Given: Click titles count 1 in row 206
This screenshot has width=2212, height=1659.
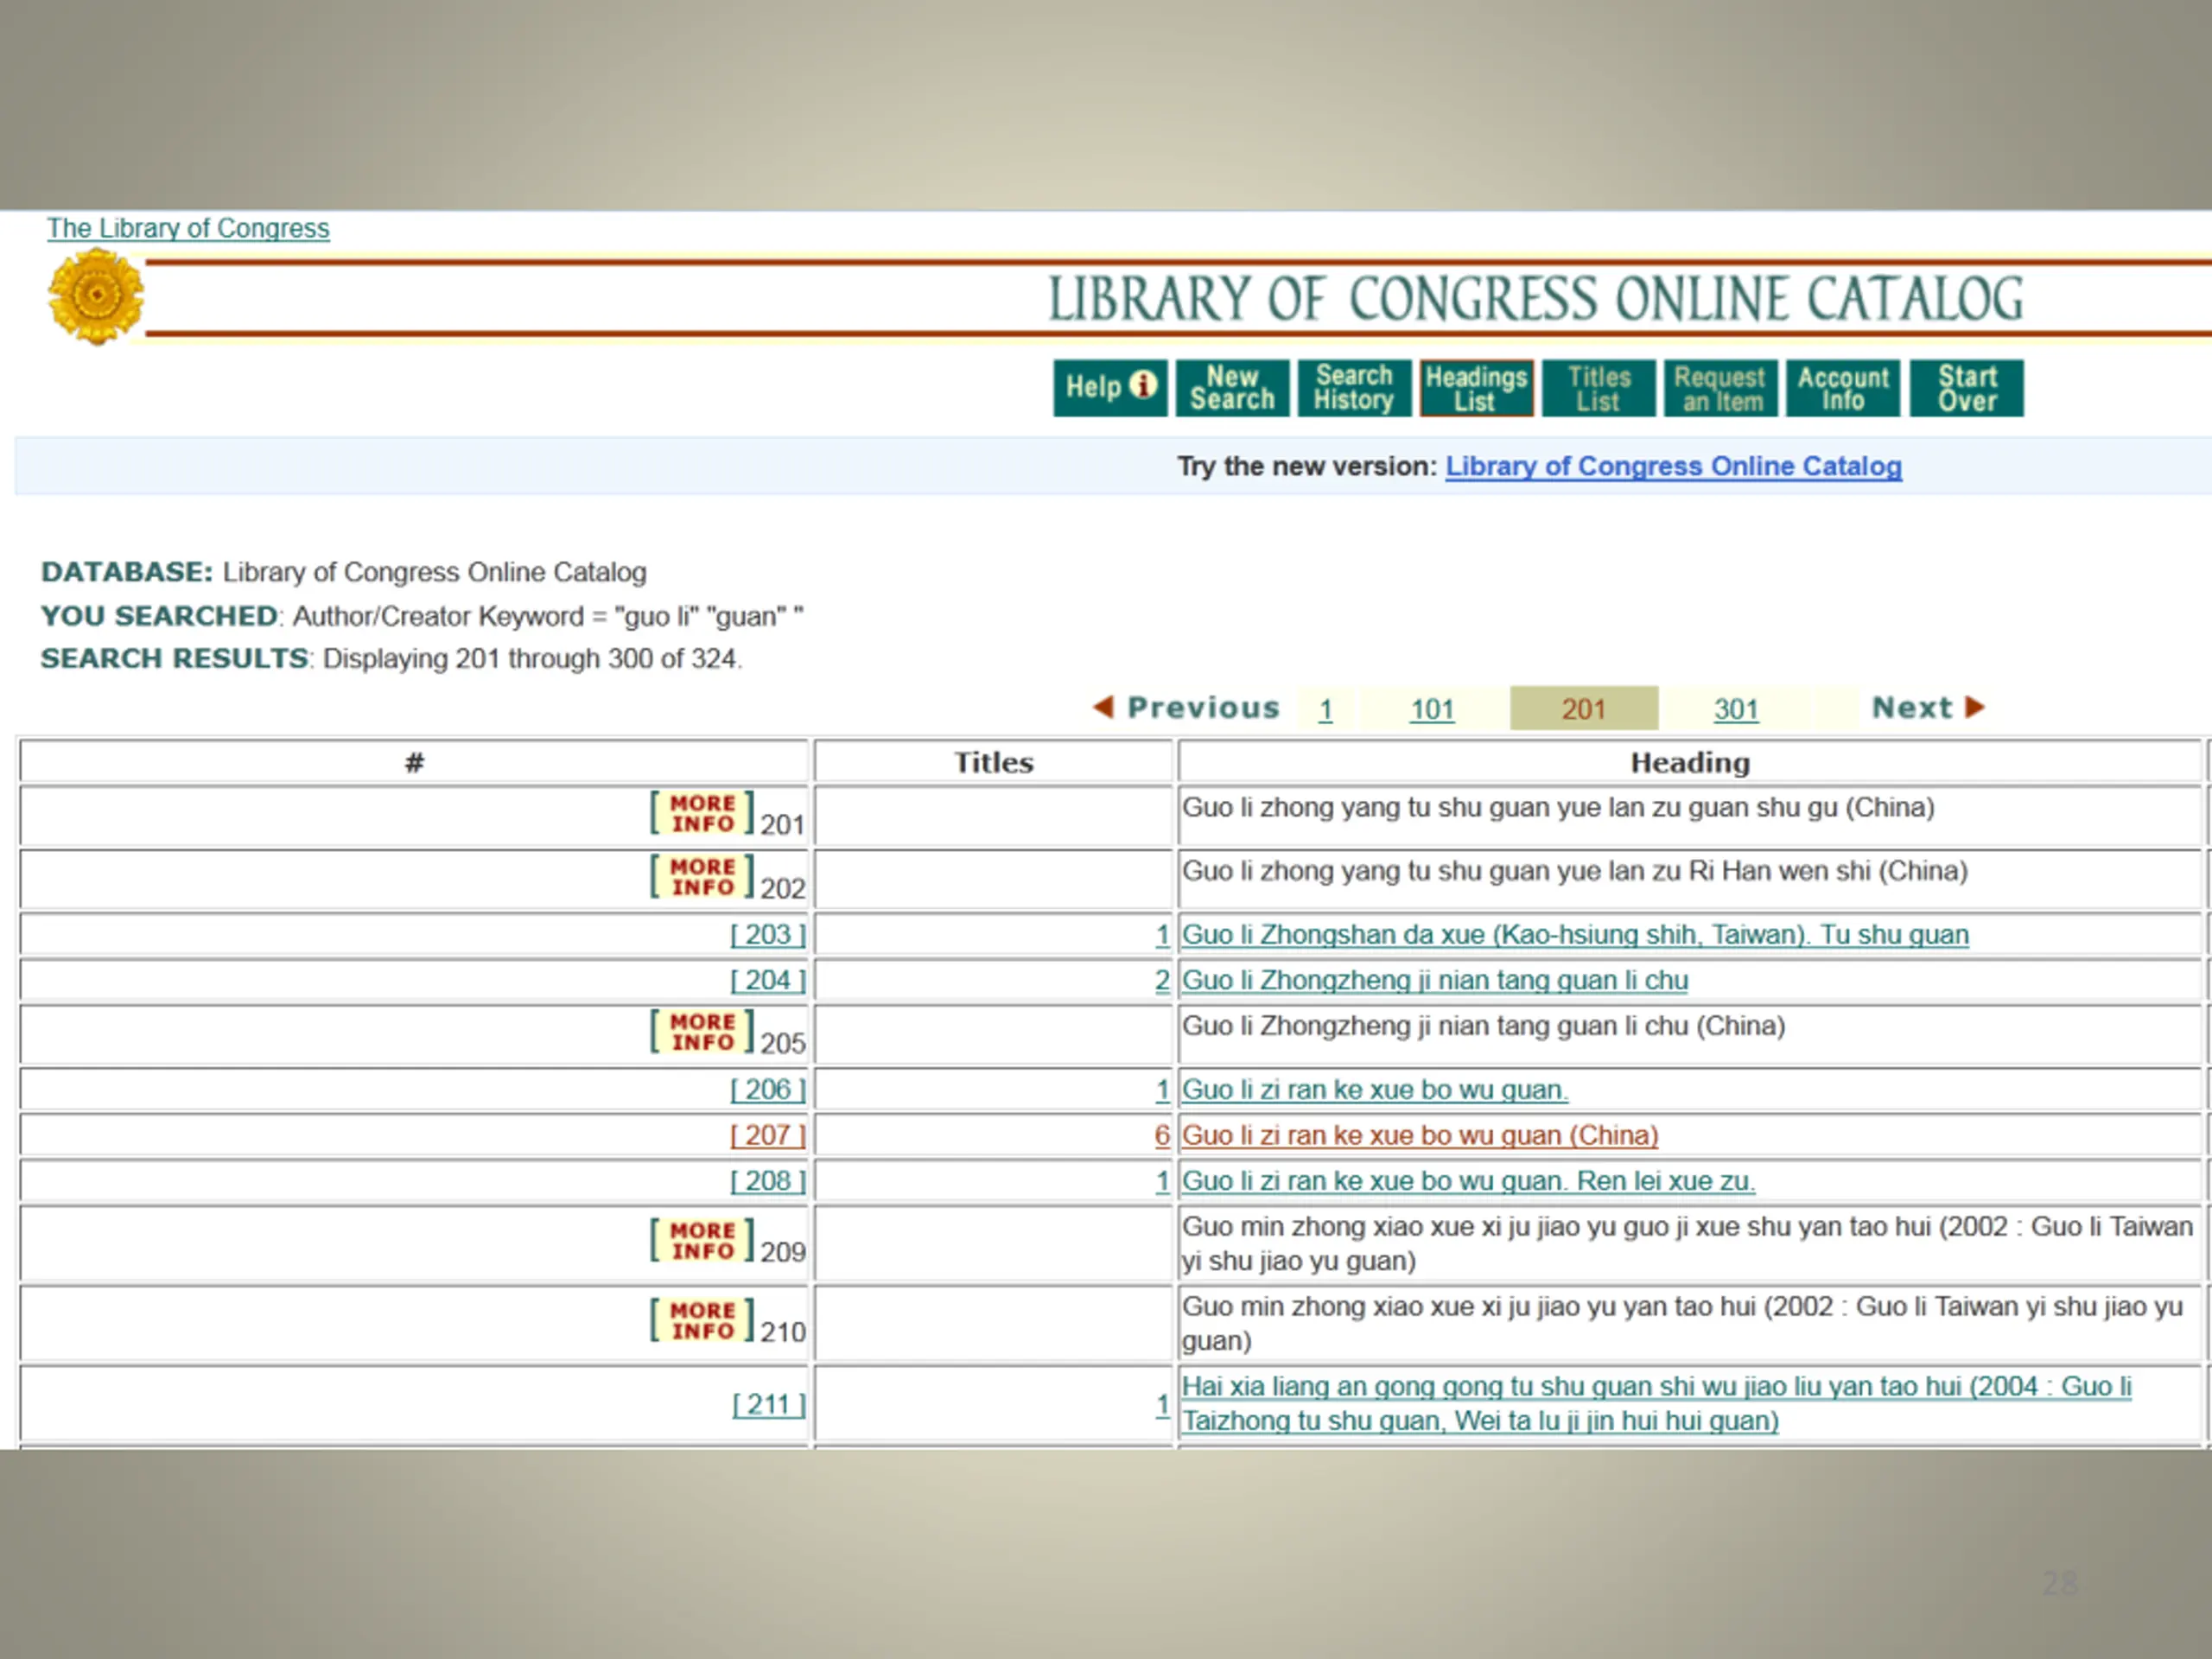Looking at the screenshot, I should [x=1162, y=1089].
